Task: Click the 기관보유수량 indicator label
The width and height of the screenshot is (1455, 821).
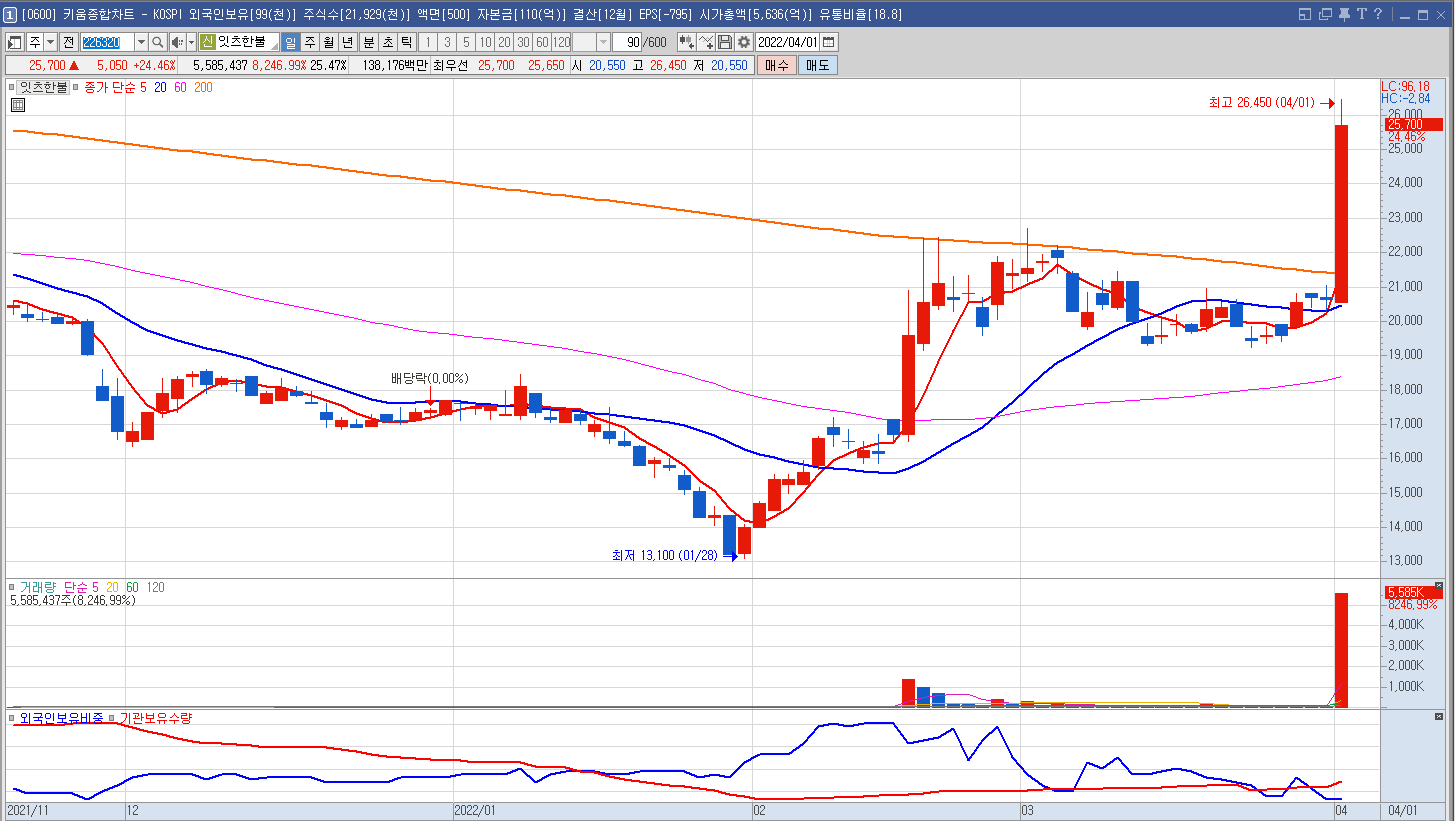Action: coord(157,717)
